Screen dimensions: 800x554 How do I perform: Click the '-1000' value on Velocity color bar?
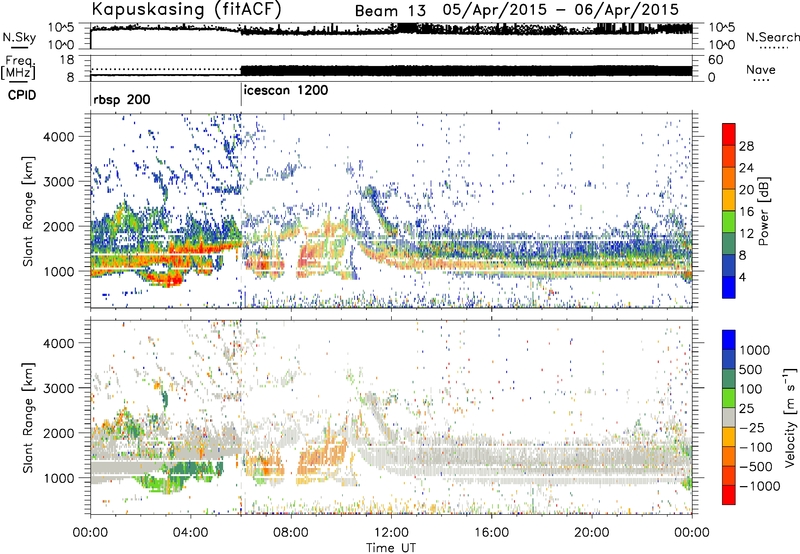tap(759, 487)
